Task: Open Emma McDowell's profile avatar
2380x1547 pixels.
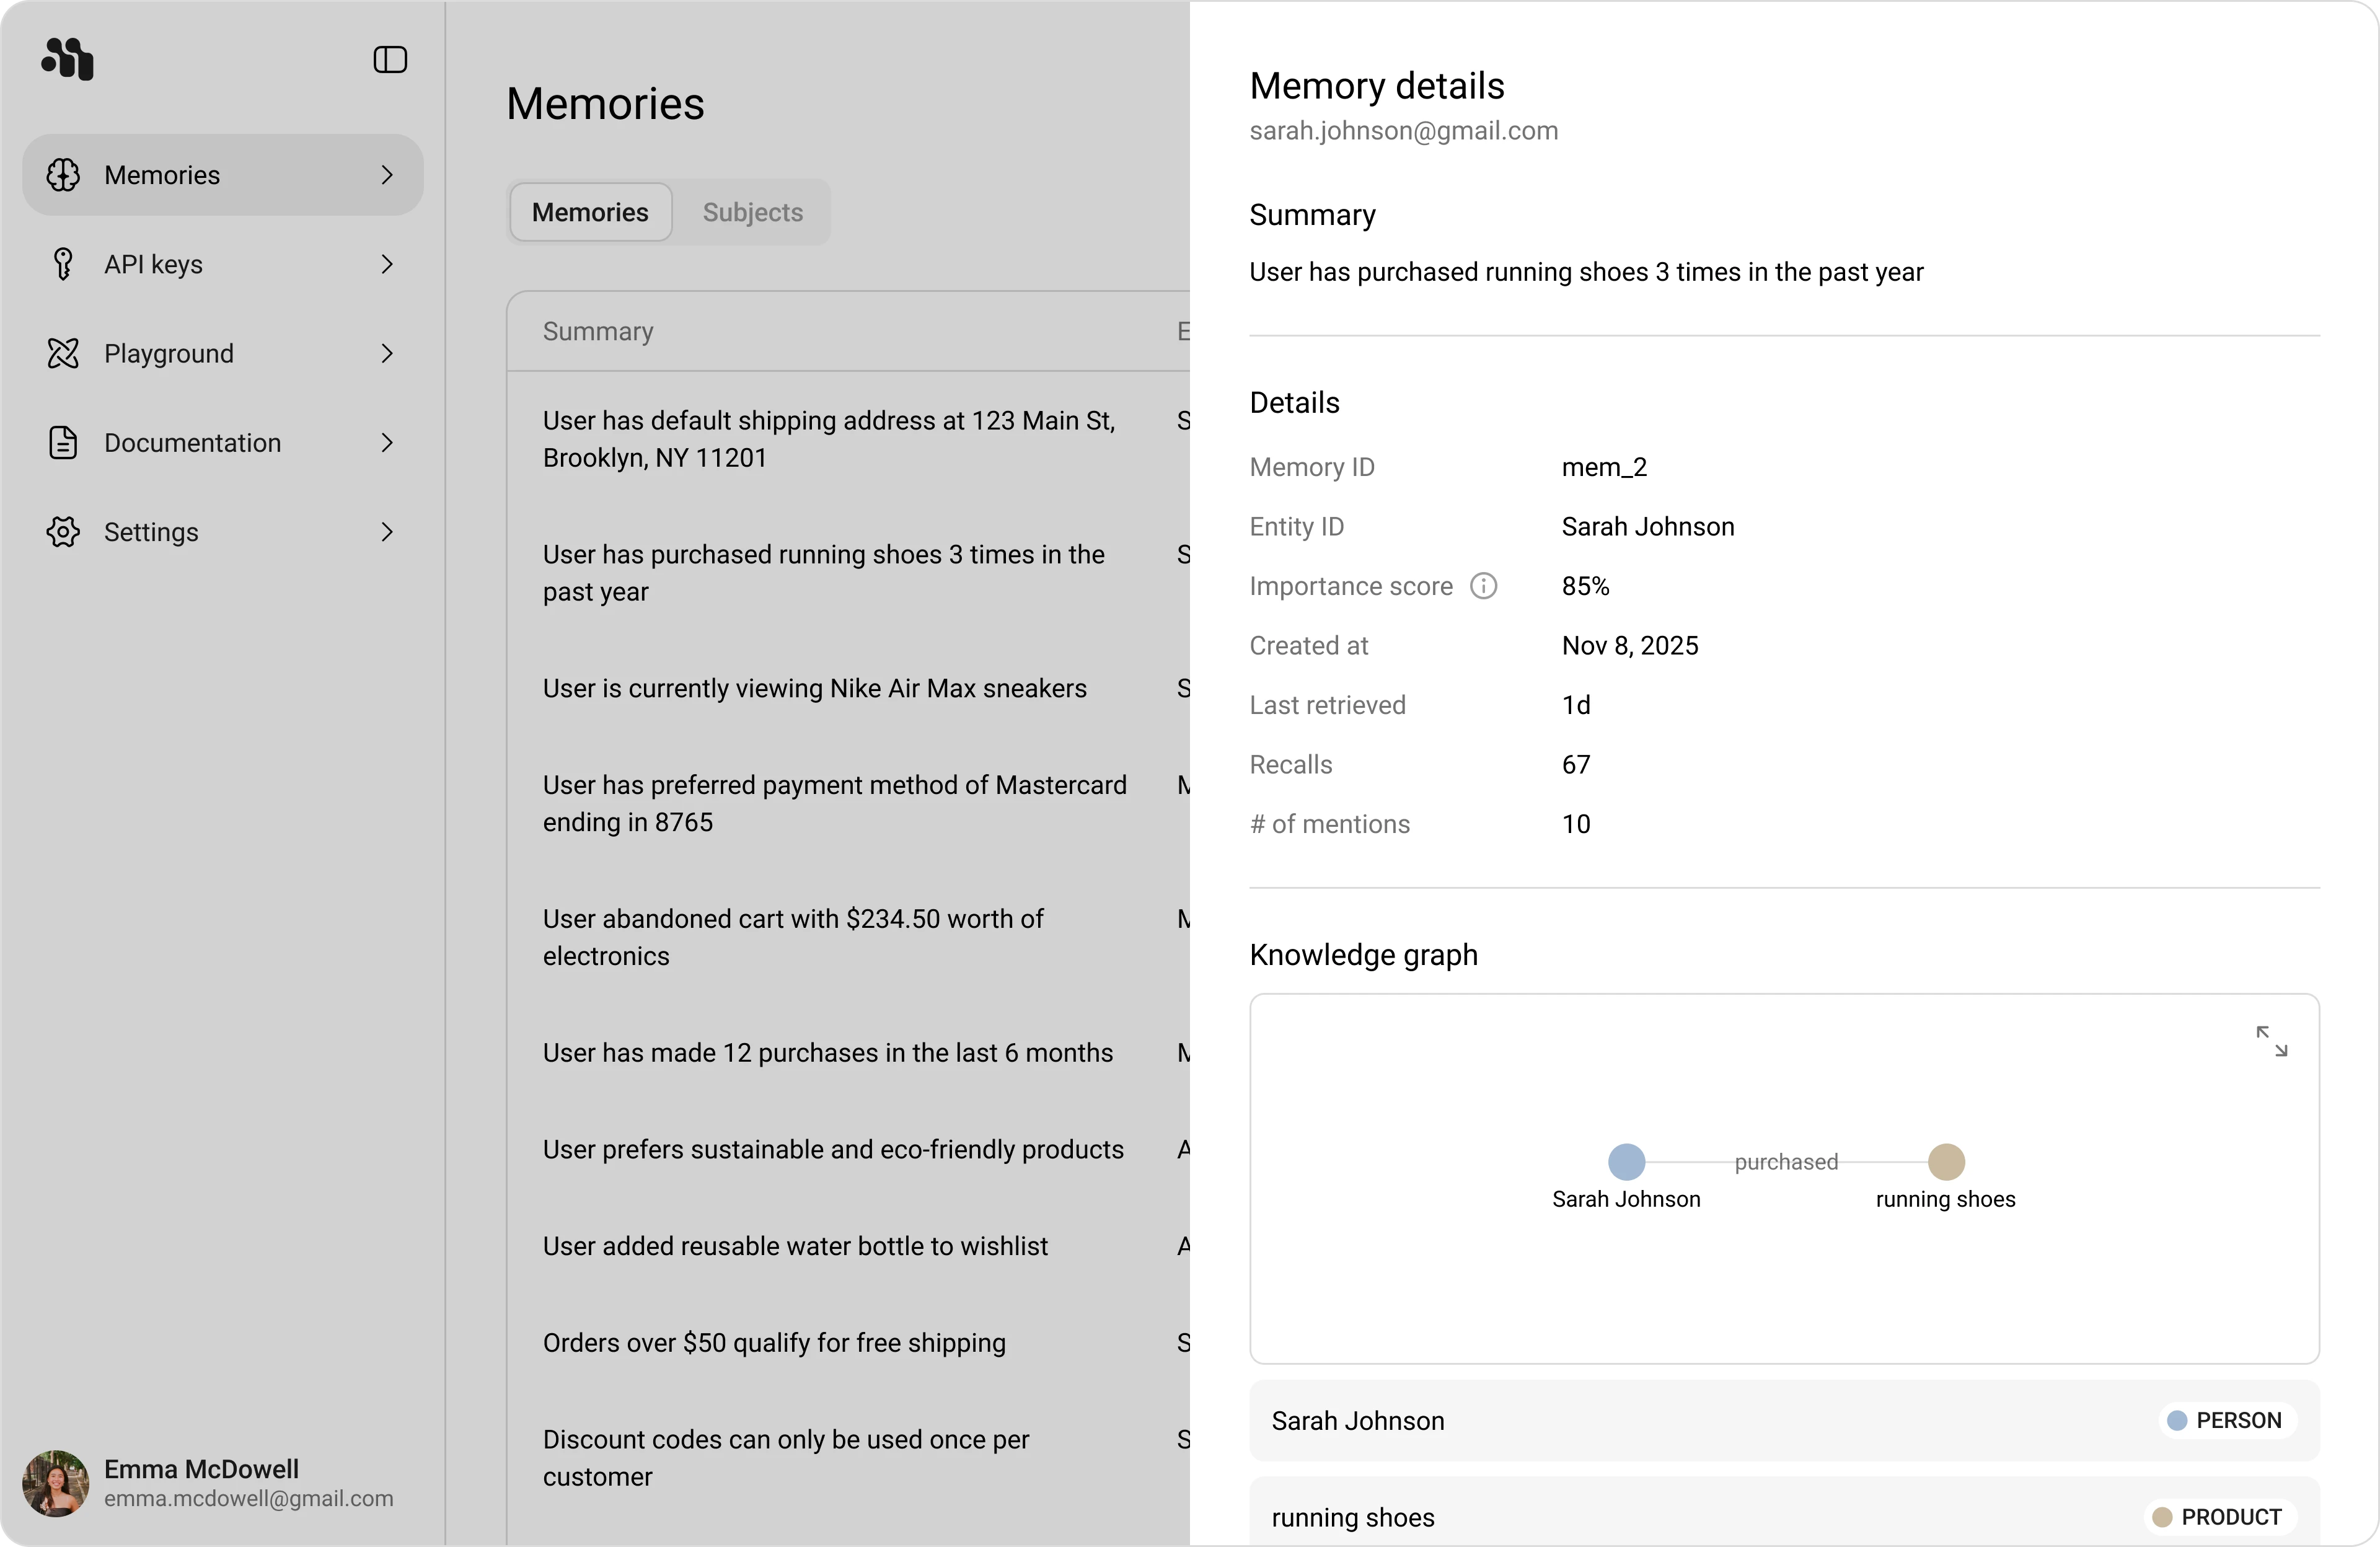Action: 56,1483
